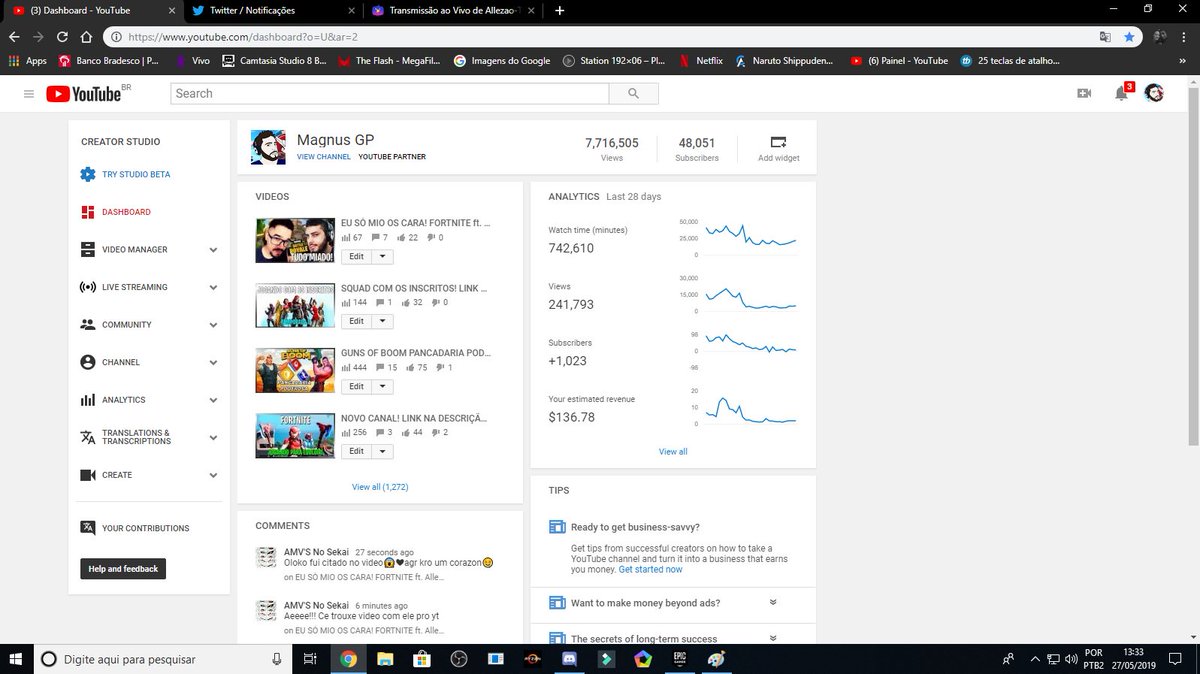
Task: Click the Windows Start button
Action: point(16,659)
